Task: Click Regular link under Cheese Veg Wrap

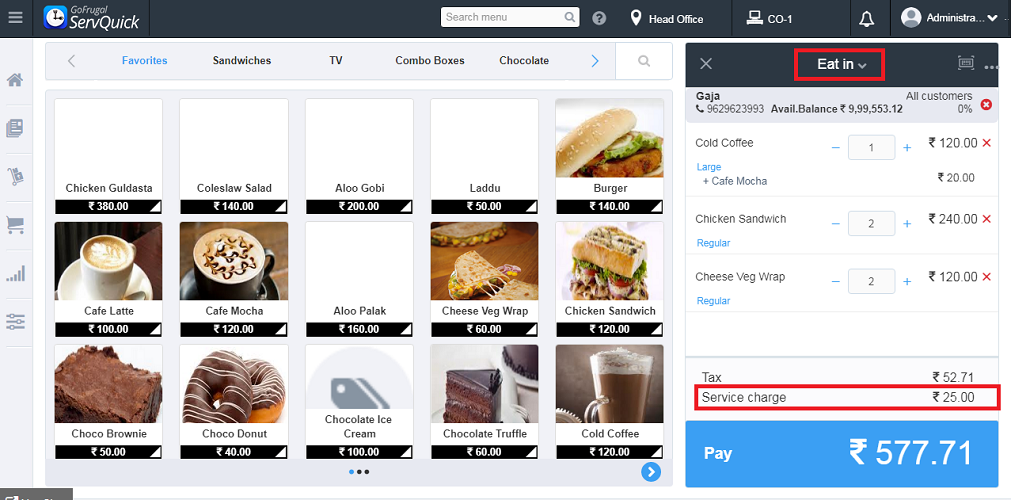Action: [x=713, y=301]
